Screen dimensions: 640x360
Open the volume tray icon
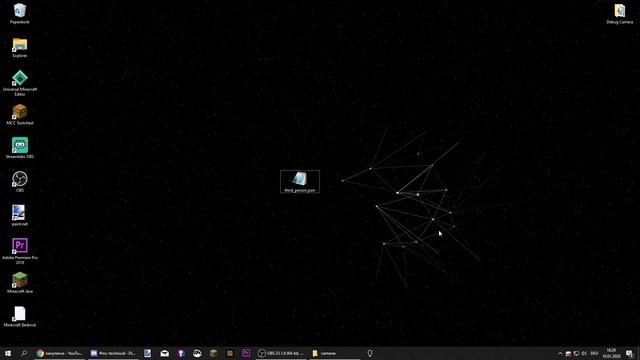[x=584, y=353]
